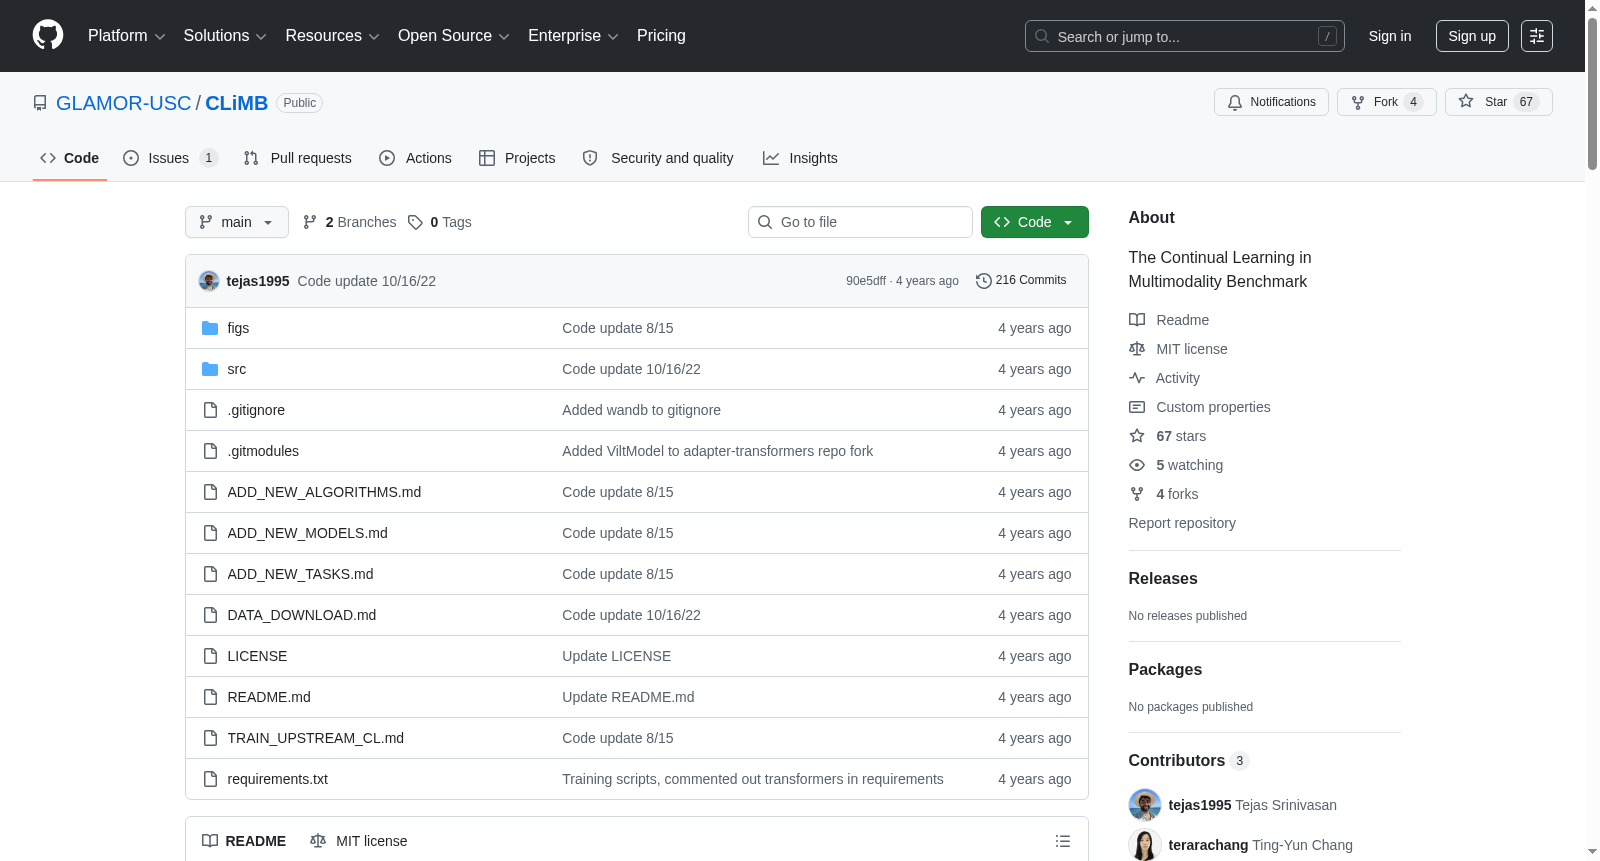The height and width of the screenshot is (861, 1600).
Task: Click the file icon beside .gitignore
Action: point(210,410)
